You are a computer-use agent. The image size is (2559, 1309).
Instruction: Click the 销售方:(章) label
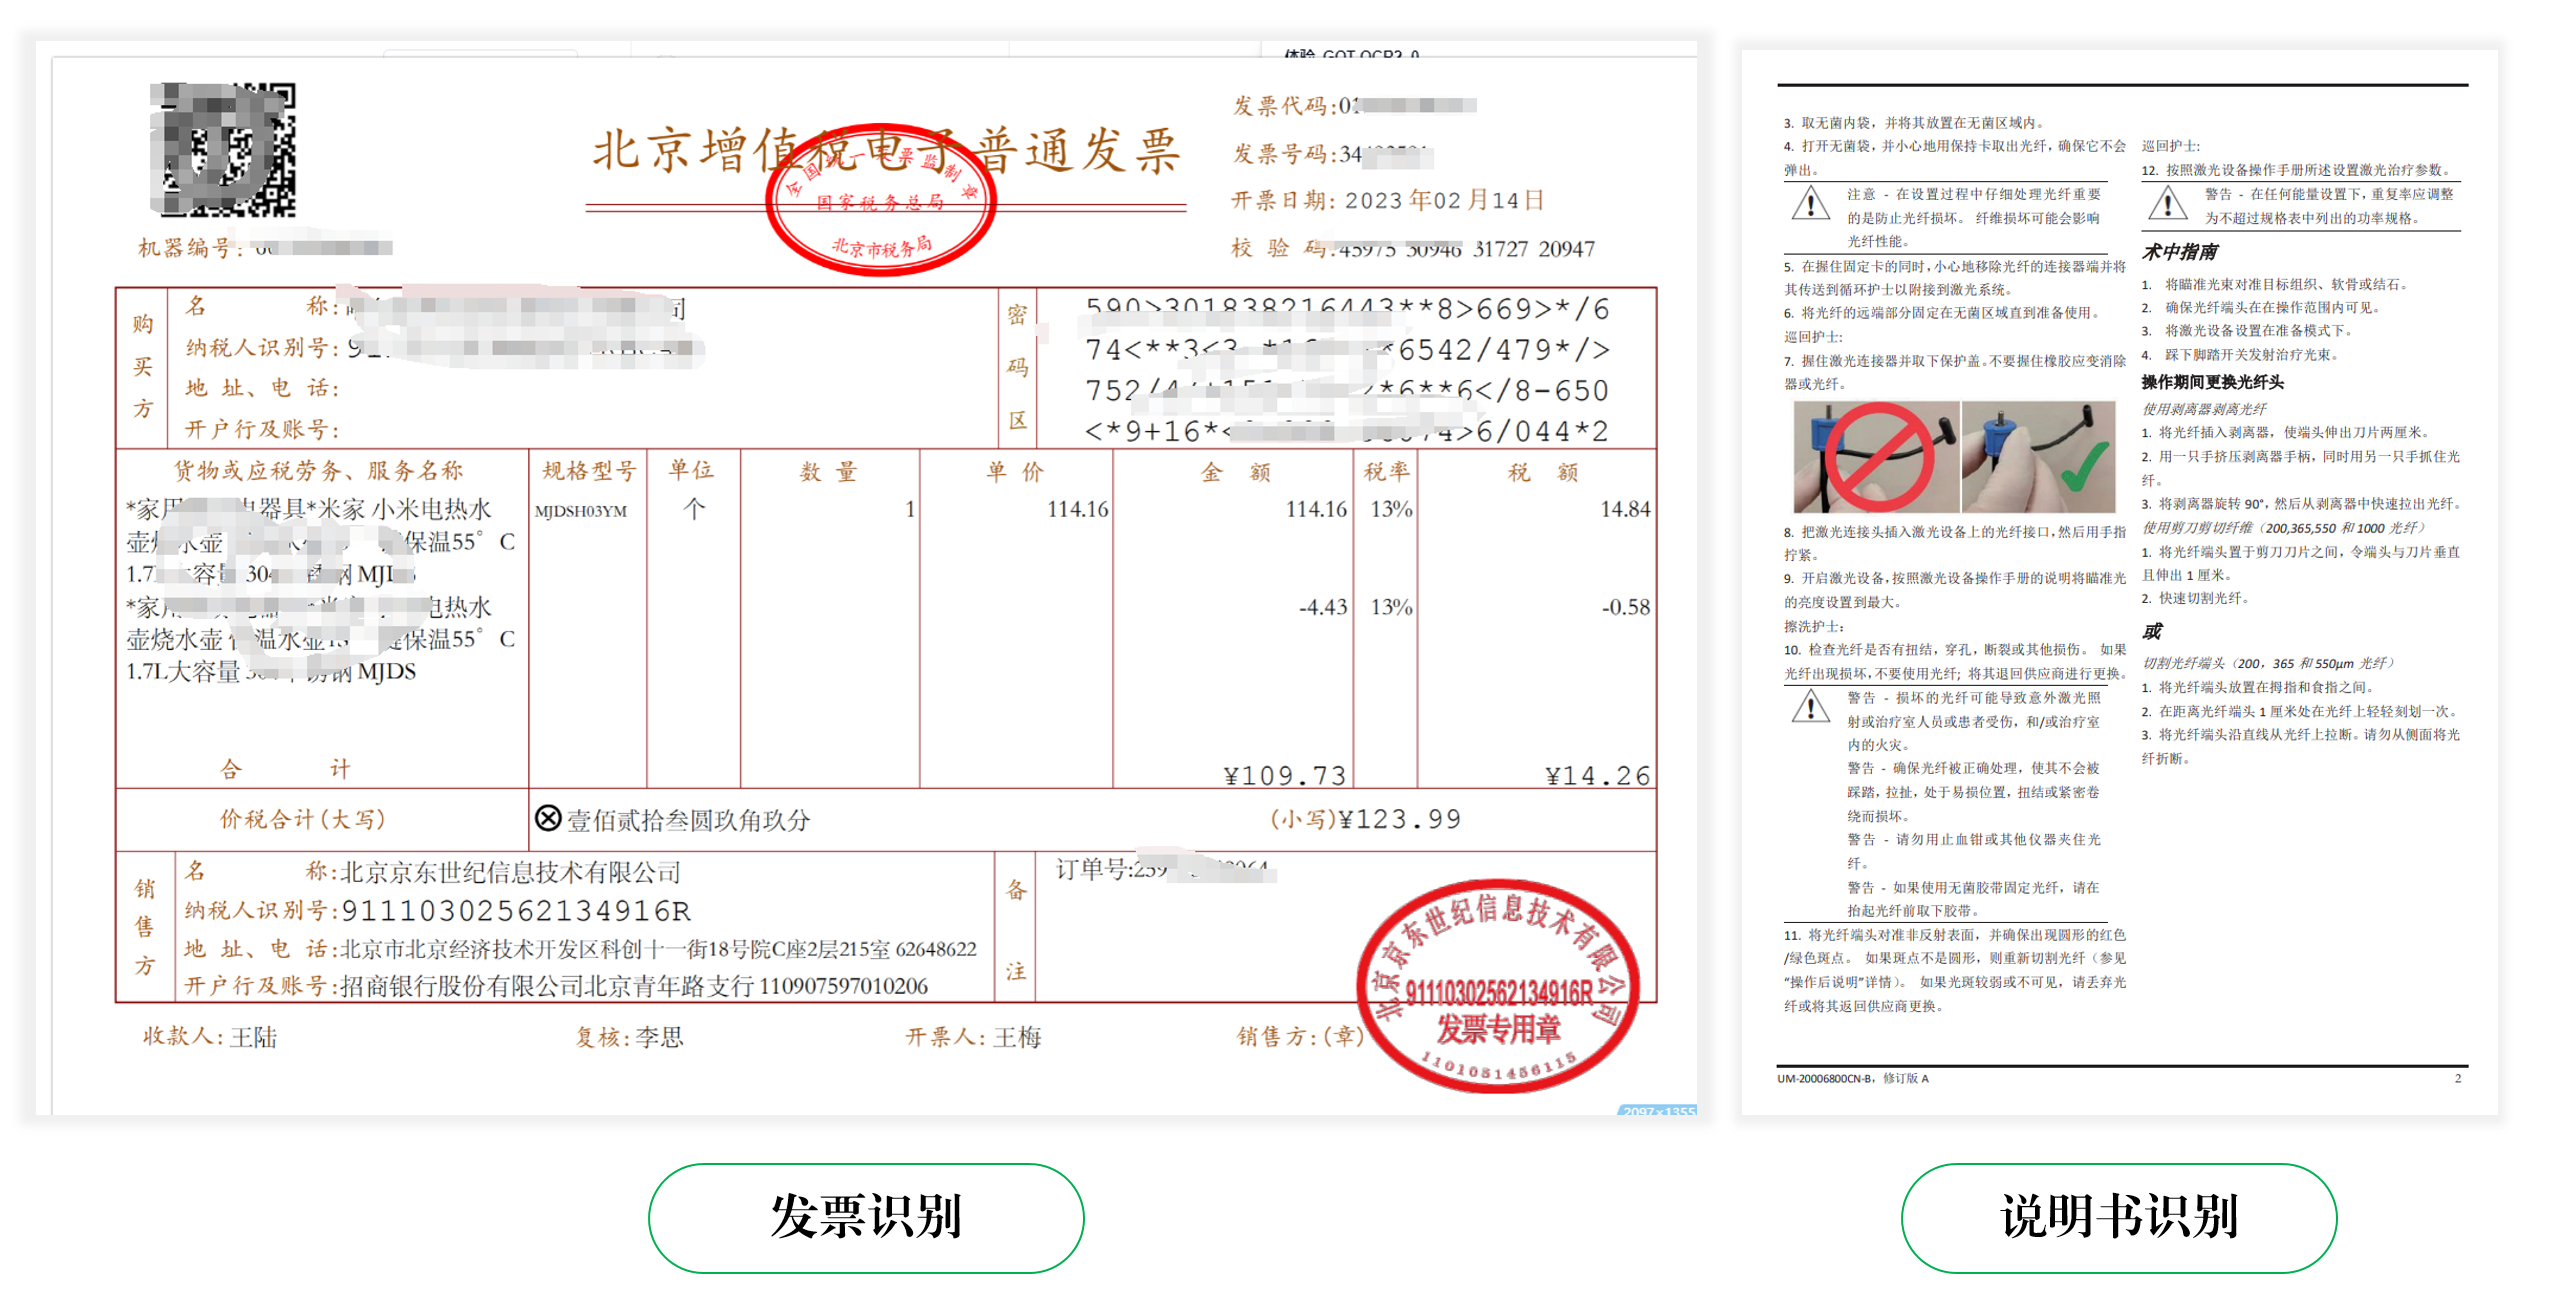(x=1299, y=1036)
